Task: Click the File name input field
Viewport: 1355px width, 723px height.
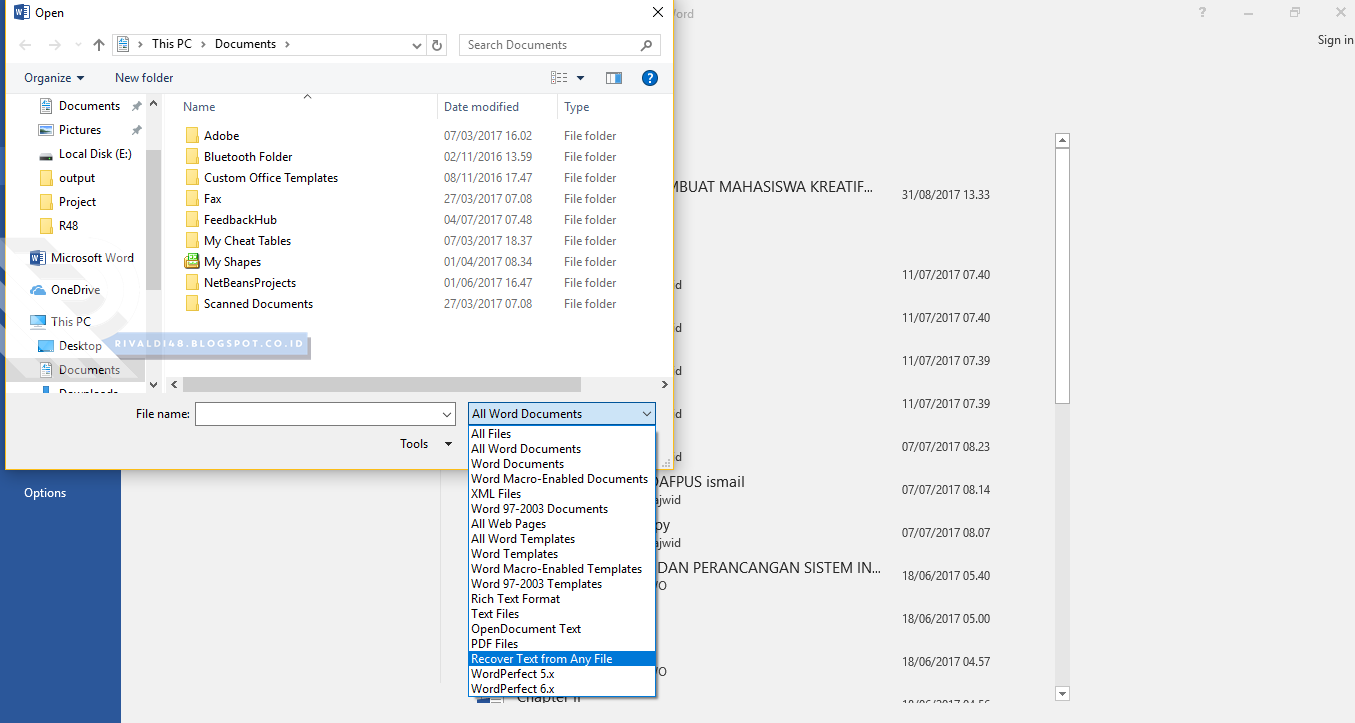Action: [325, 414]
